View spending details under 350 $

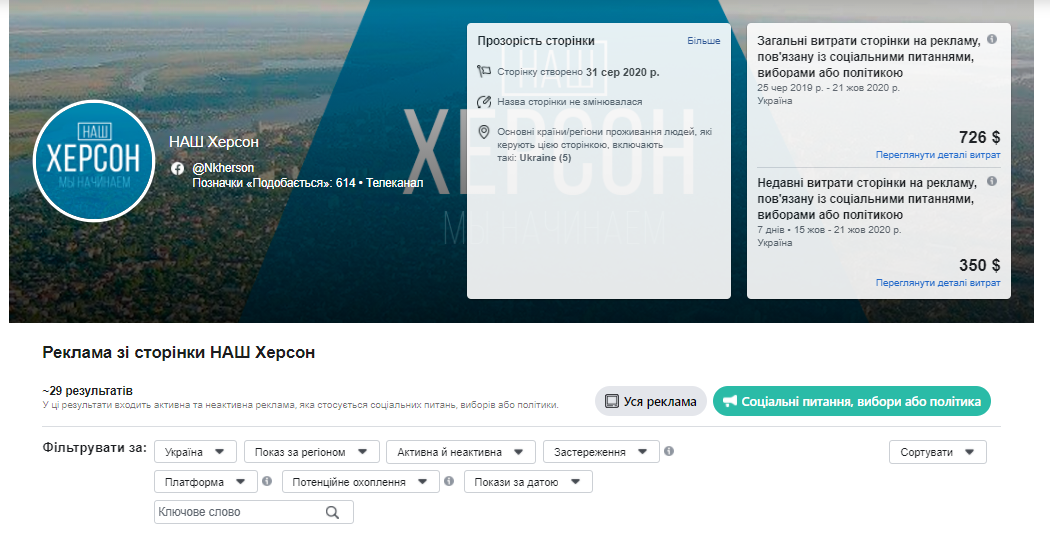pyautogui.click(x=938, y=283)
